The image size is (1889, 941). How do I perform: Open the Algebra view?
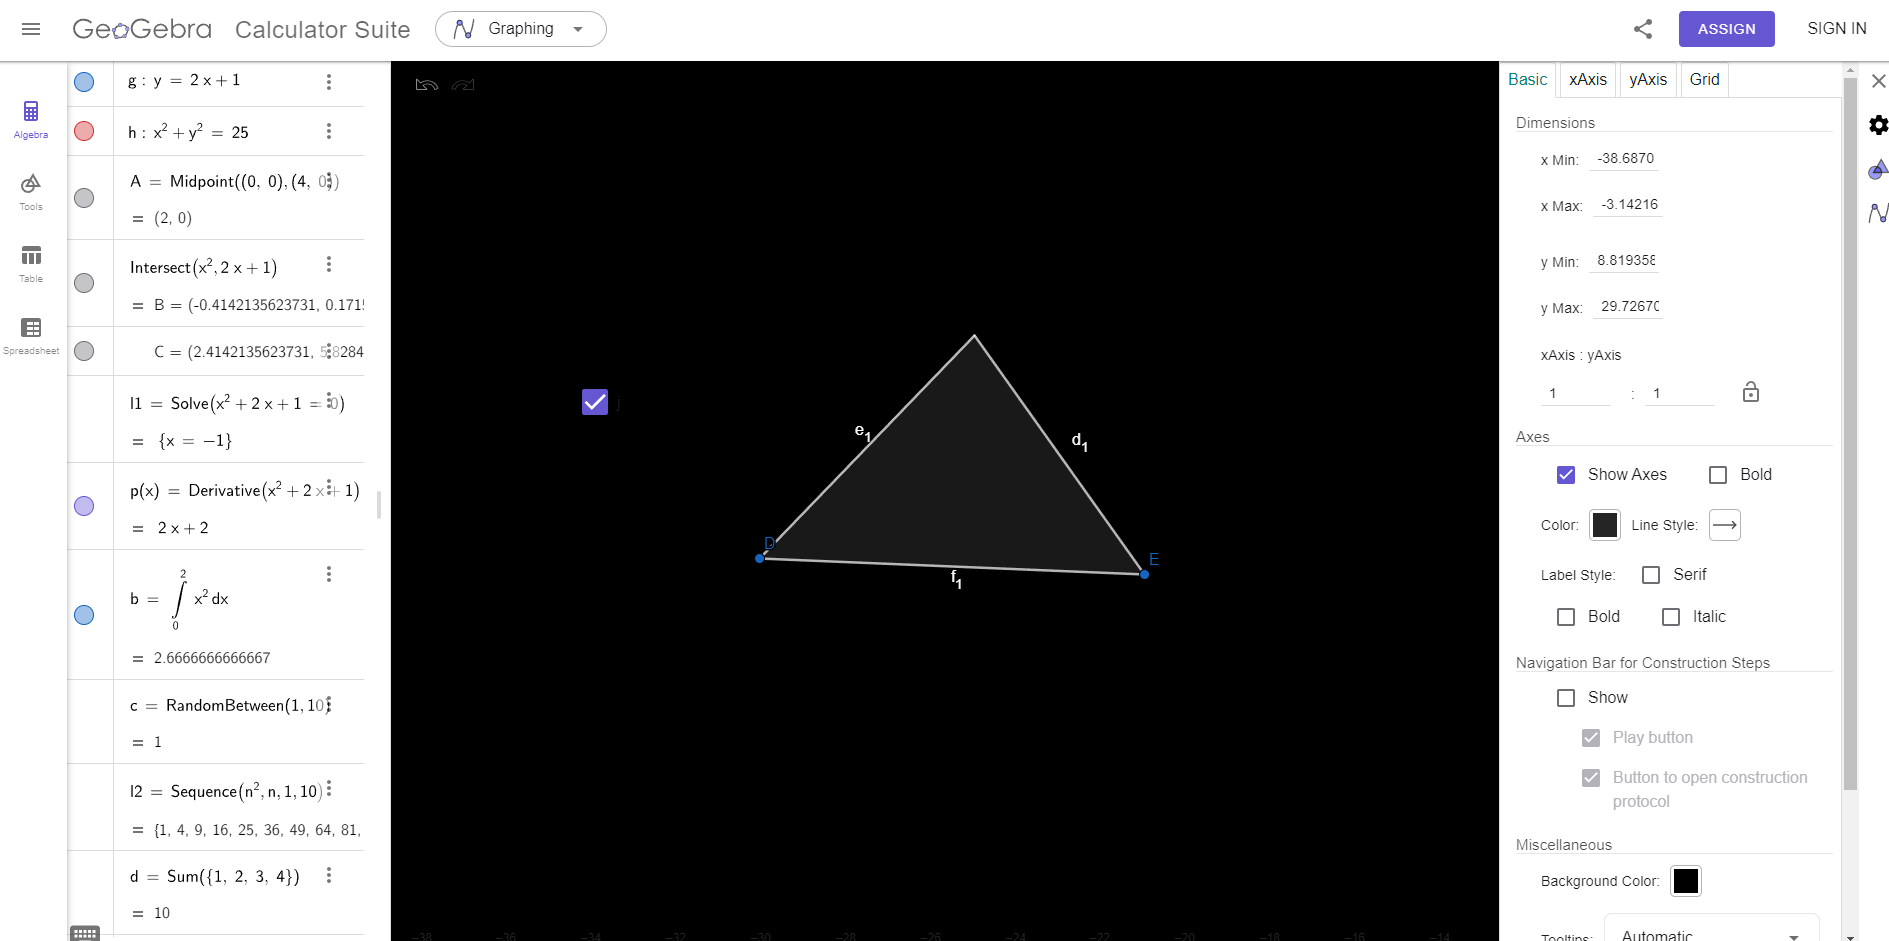click(31, 119)
